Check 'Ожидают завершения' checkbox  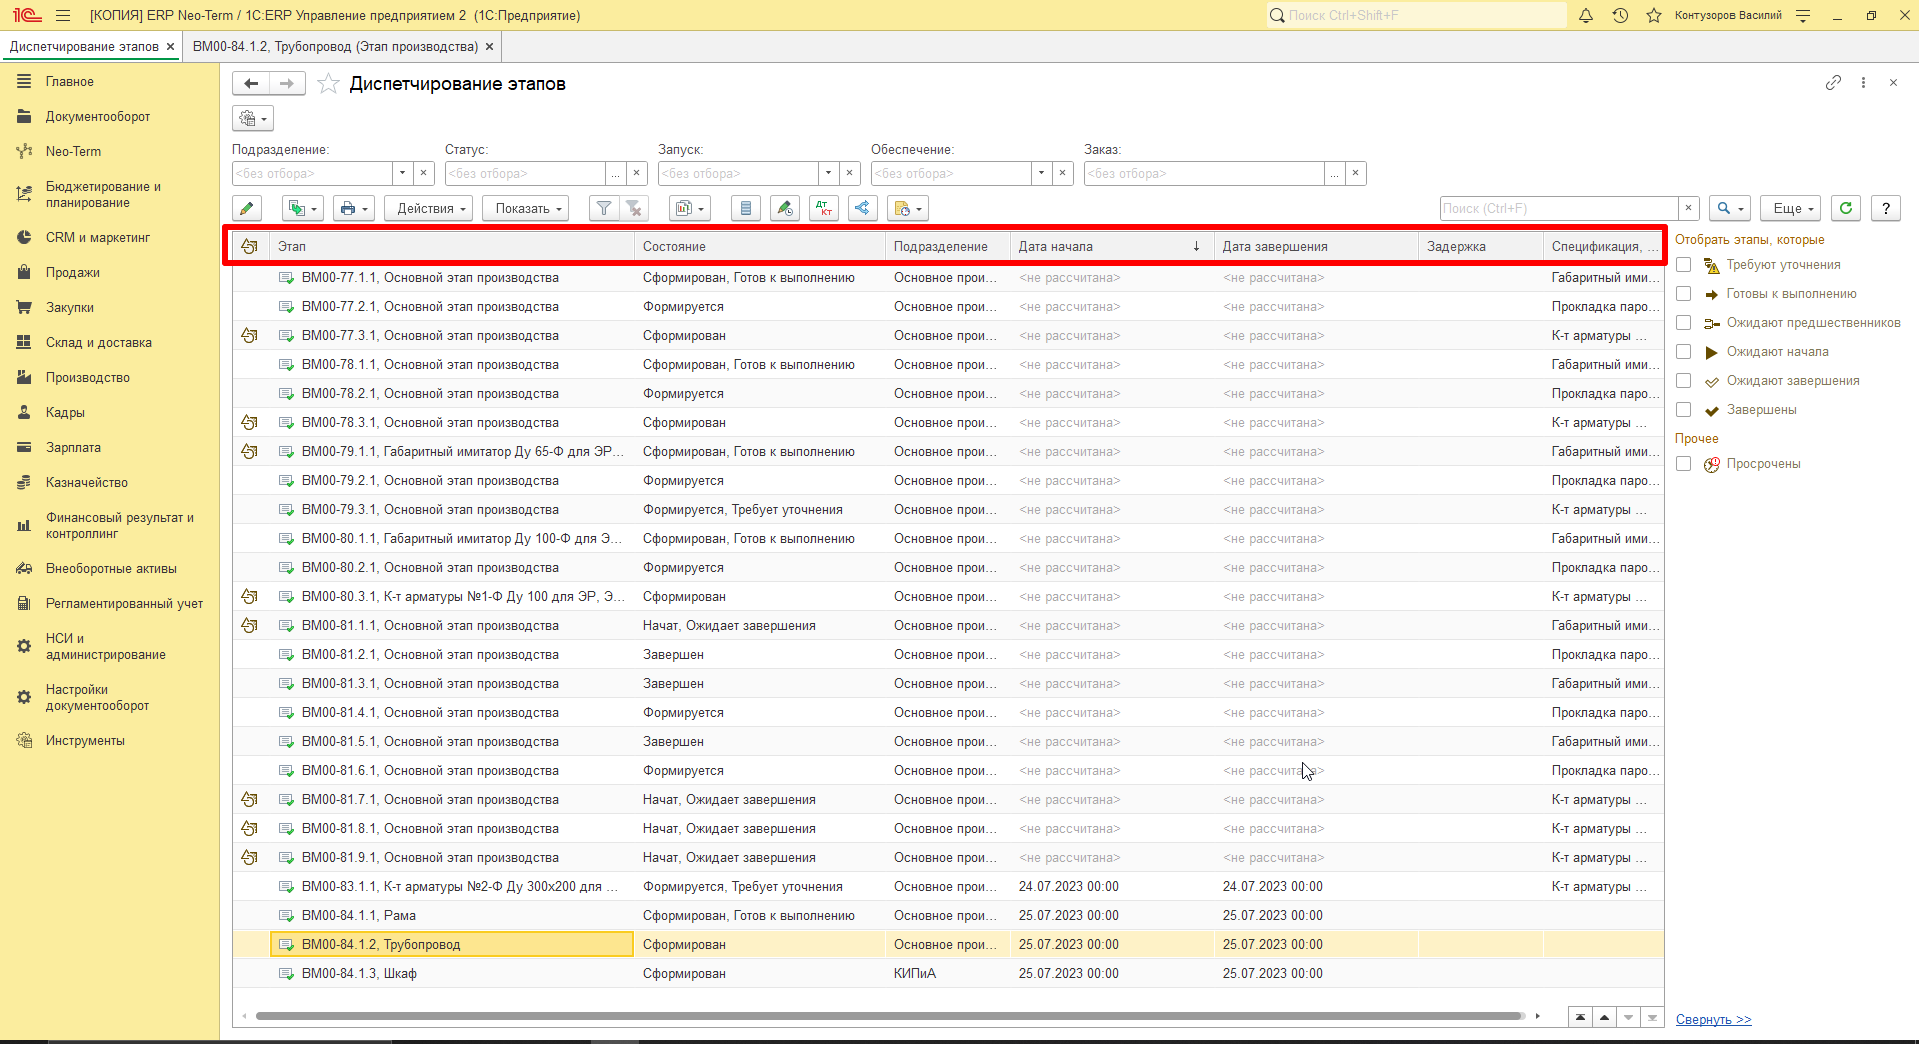point(1684,381)
